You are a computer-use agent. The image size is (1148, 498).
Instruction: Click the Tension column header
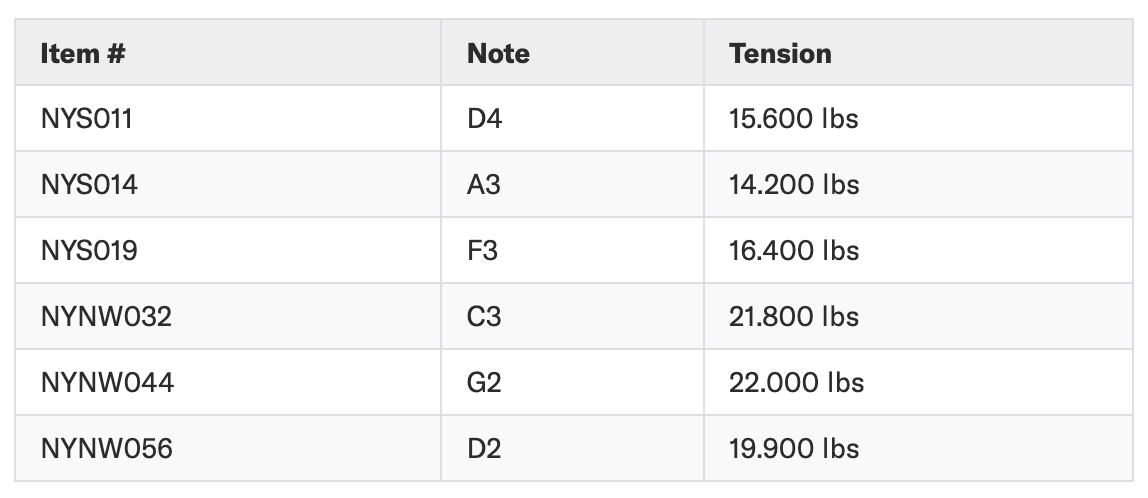780,53
